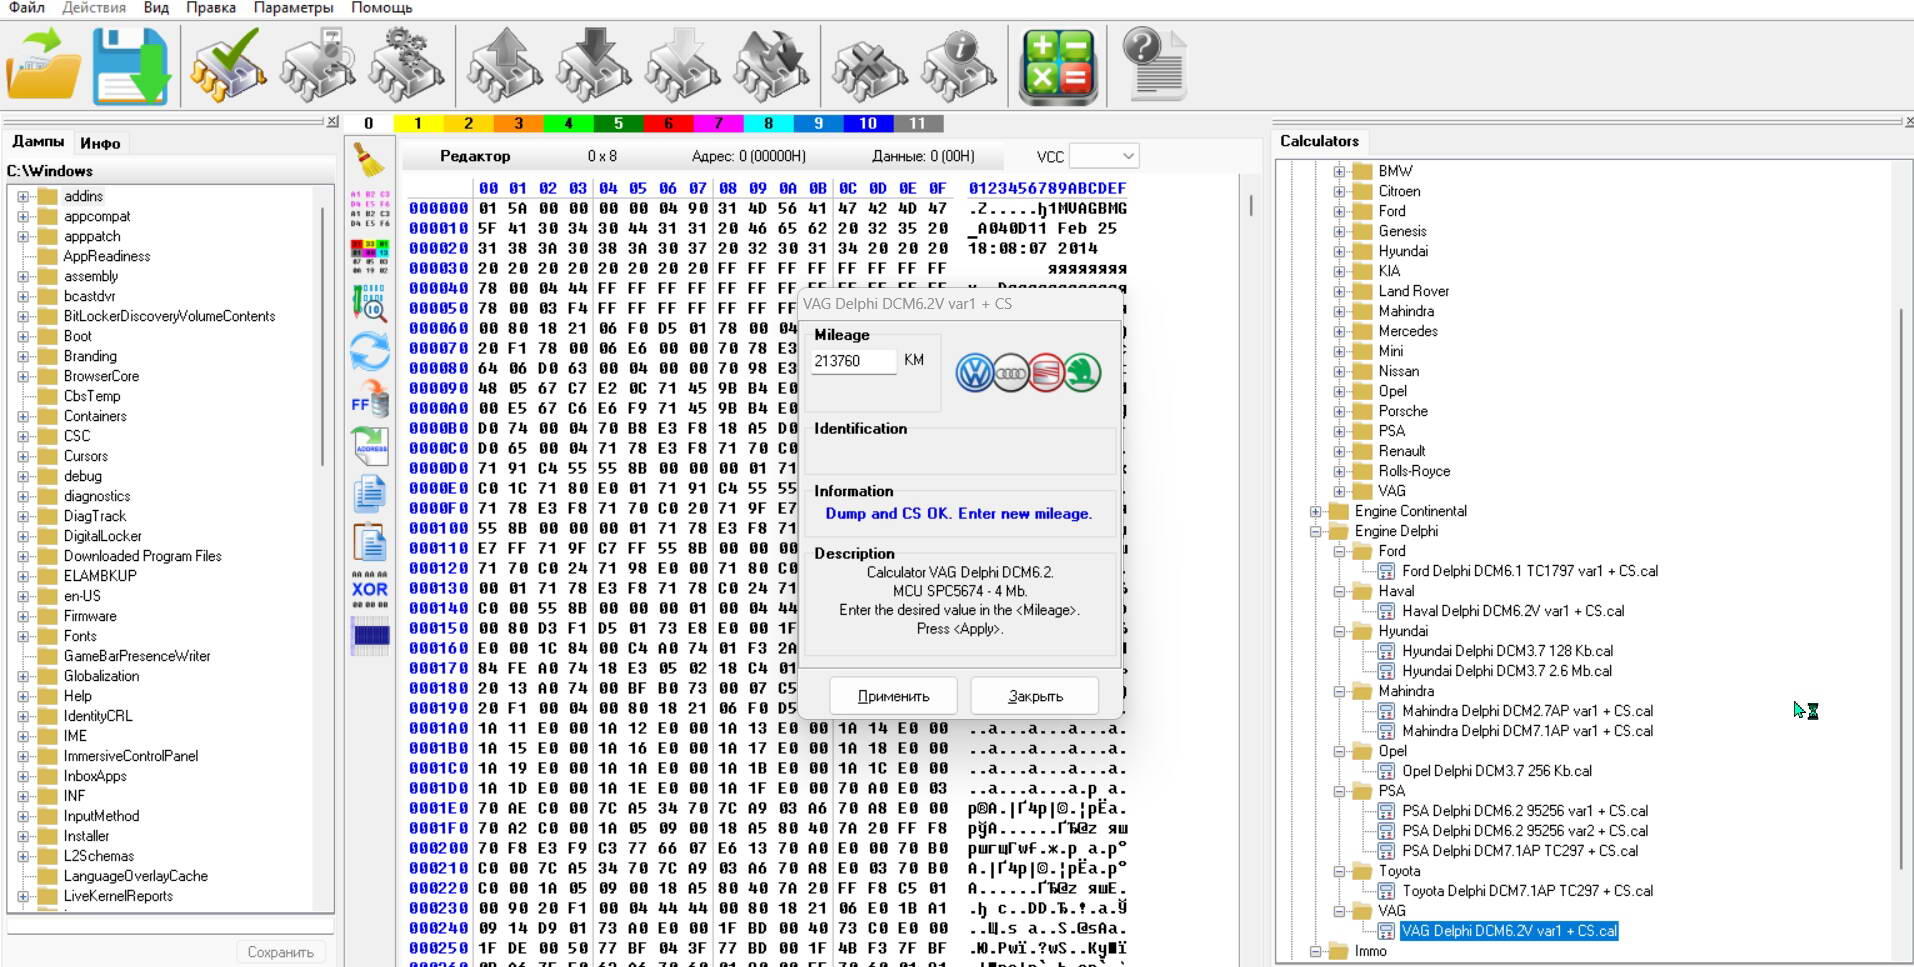The image size is (1914, 967).
Task: Click chip icon with green checkmark
Action: [229, 65]
